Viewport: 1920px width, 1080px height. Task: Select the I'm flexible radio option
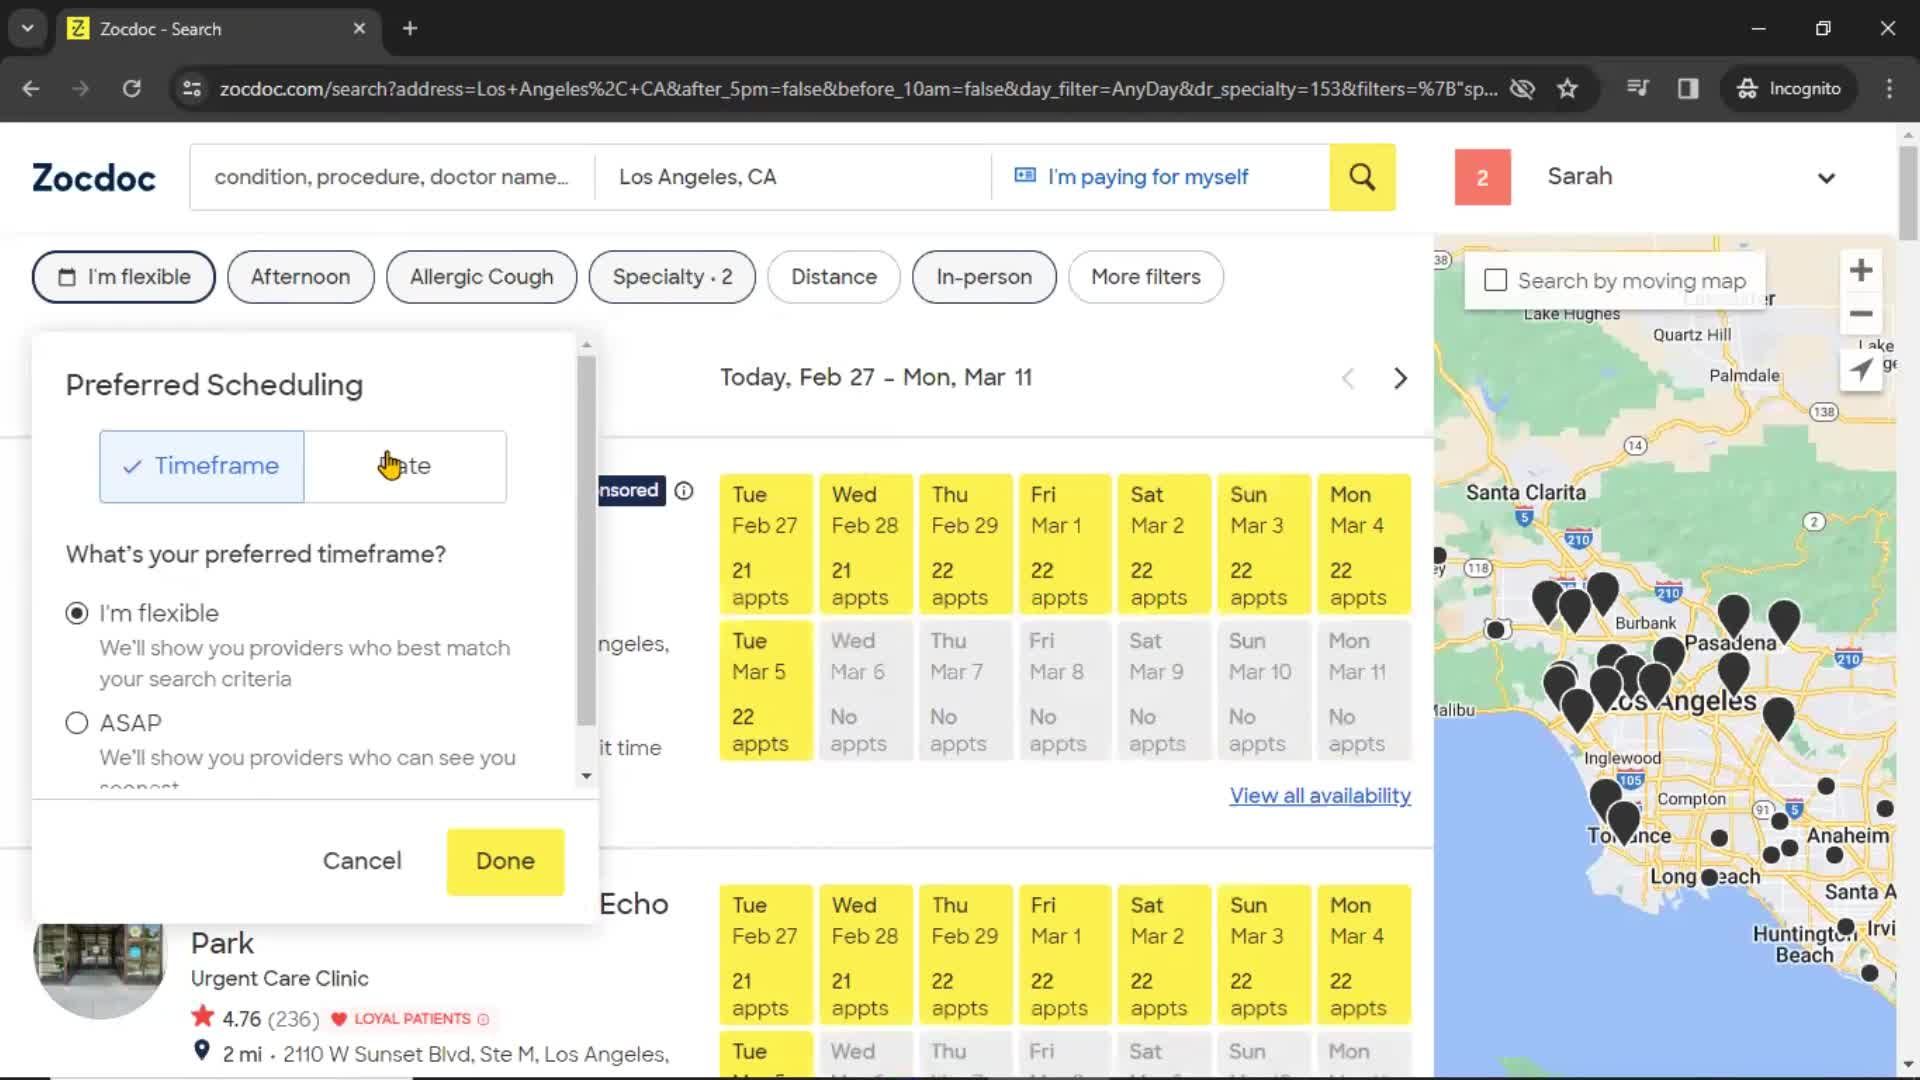77,613
